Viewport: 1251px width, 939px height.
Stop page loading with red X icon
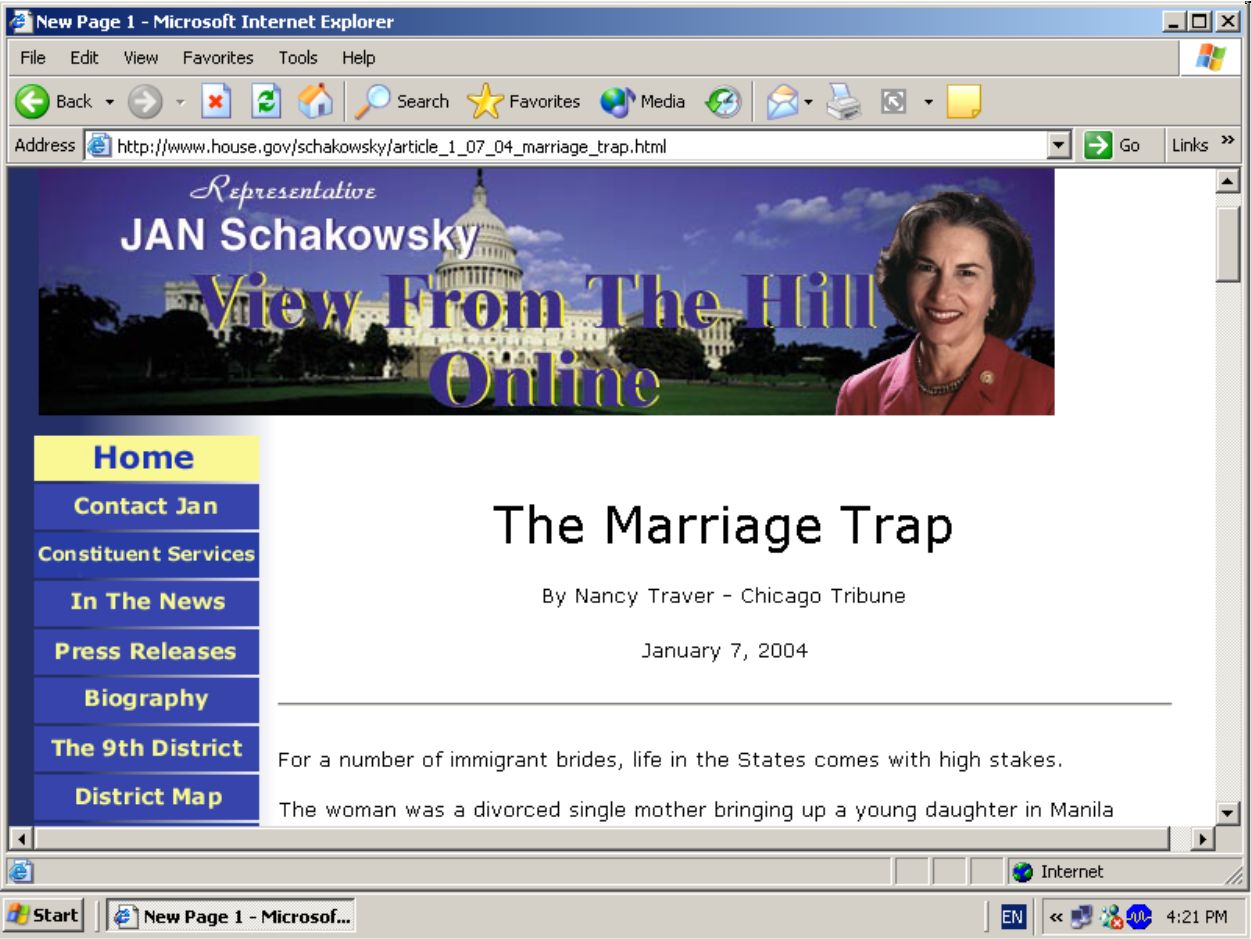tap(215, 101)
